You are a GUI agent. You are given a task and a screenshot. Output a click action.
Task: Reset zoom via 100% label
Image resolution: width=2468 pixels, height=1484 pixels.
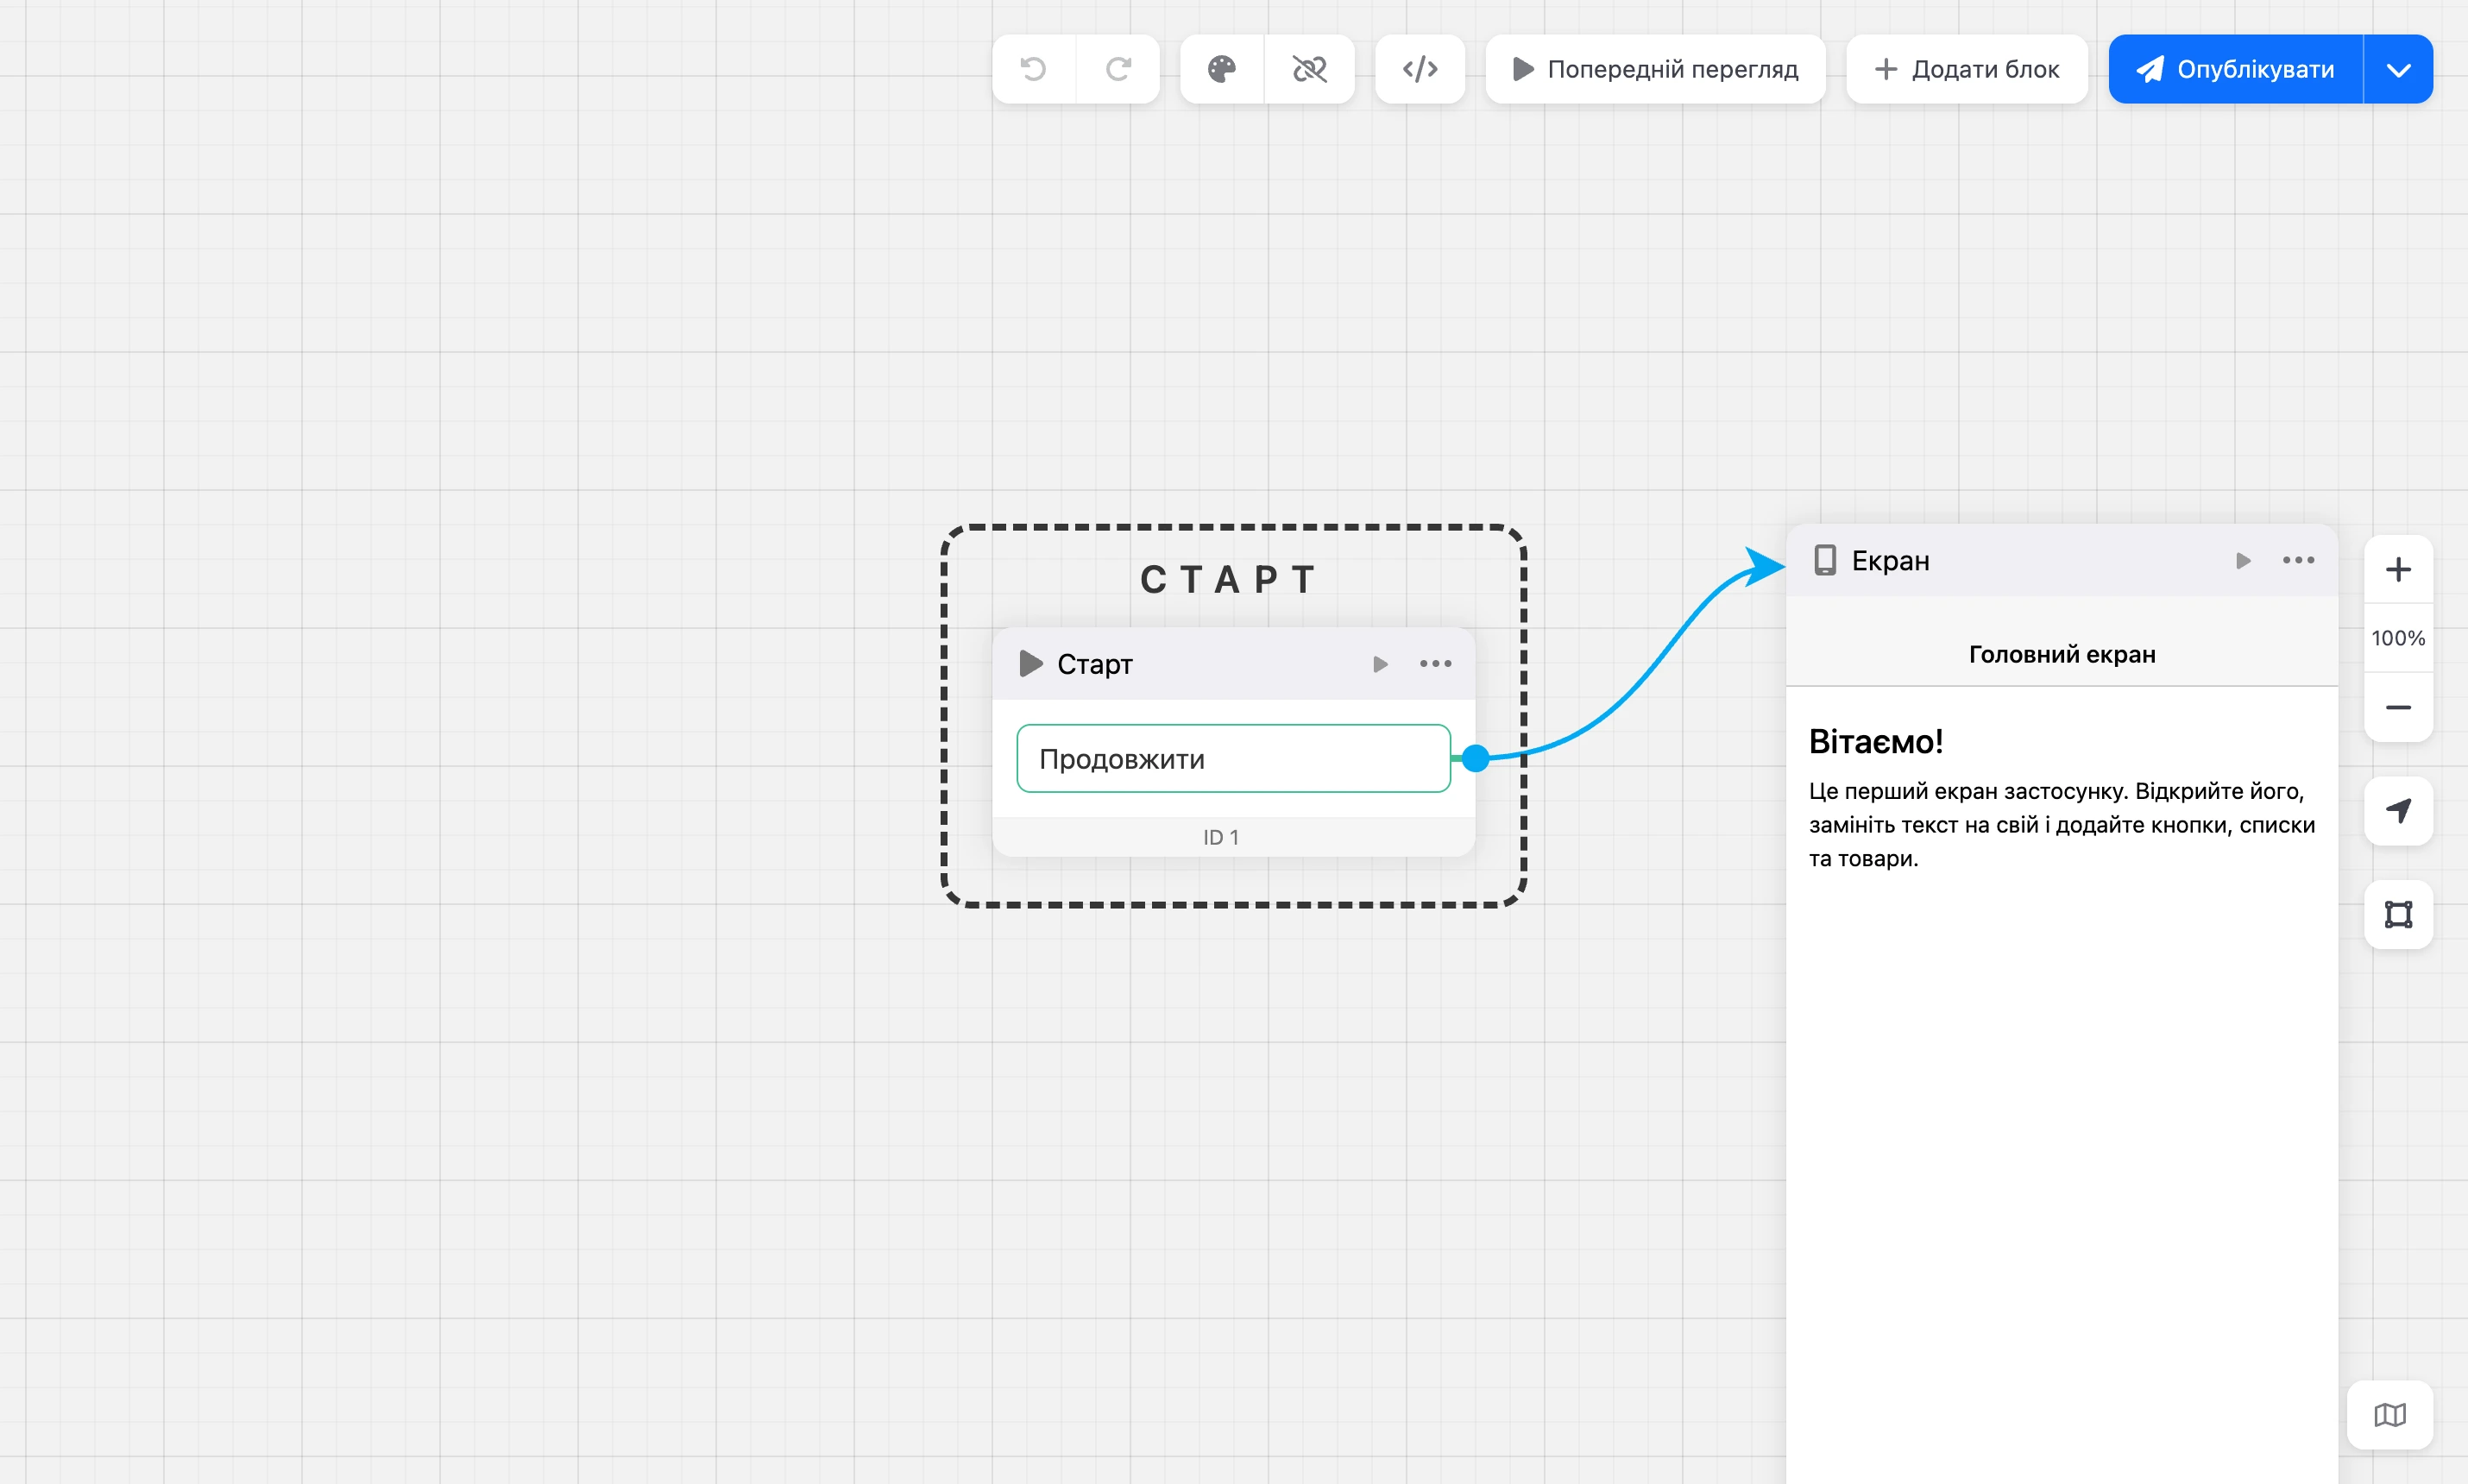pos(2398,638)
